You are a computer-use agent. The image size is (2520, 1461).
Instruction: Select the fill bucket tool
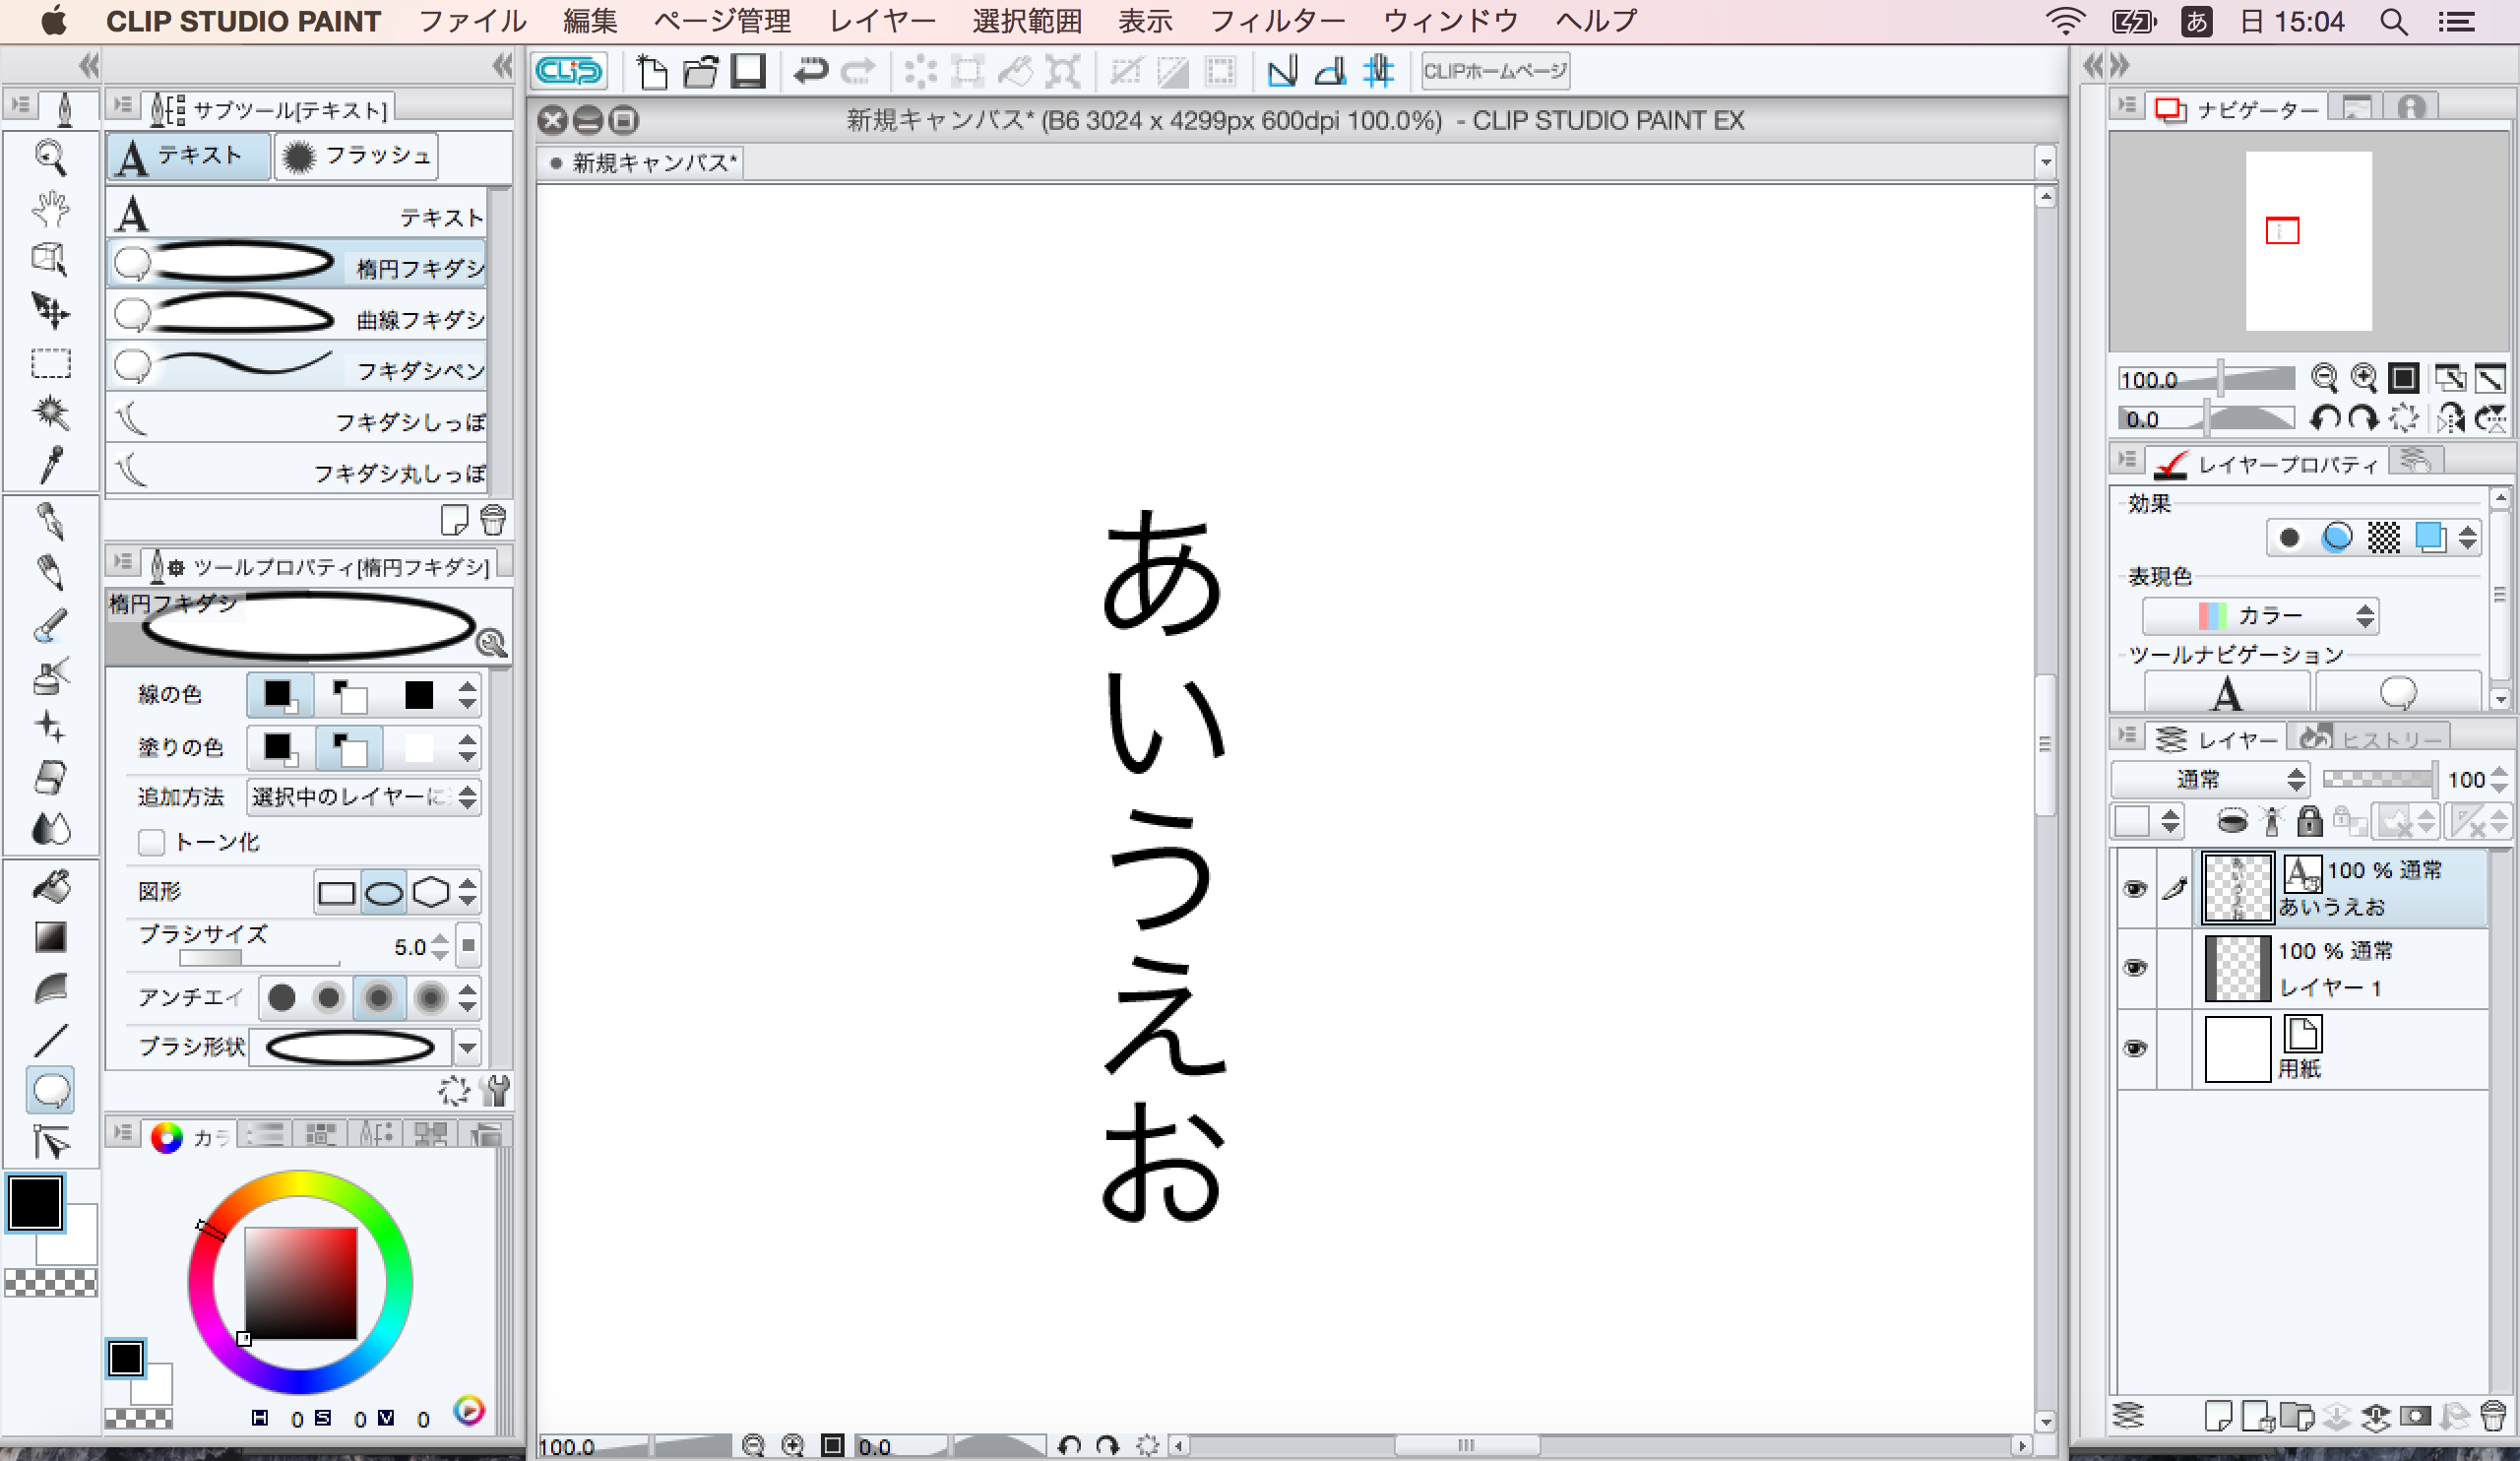tap(50, 886)
